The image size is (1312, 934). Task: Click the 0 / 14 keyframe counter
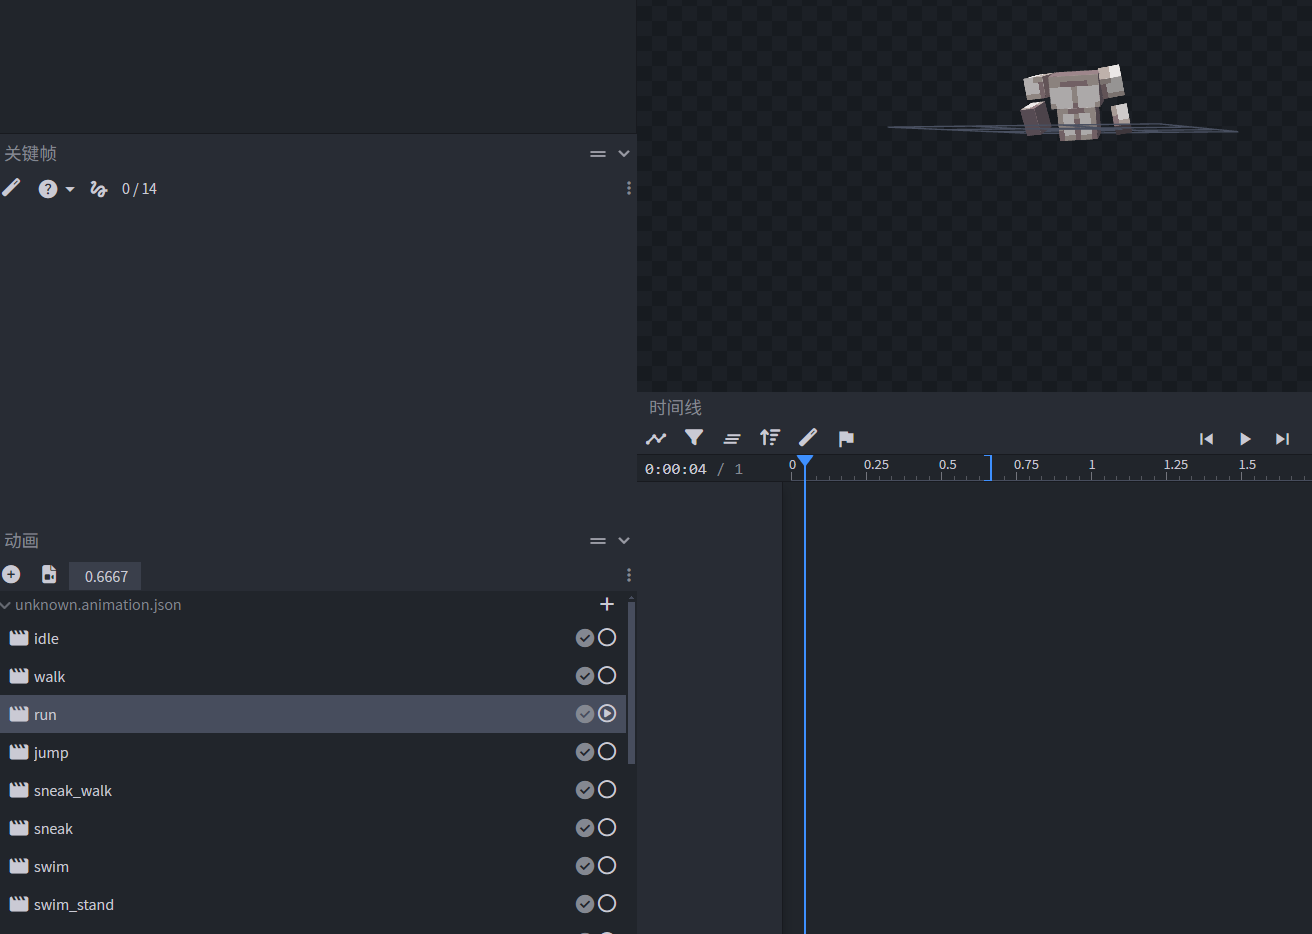pyautogui.click(x=139, y=189)
